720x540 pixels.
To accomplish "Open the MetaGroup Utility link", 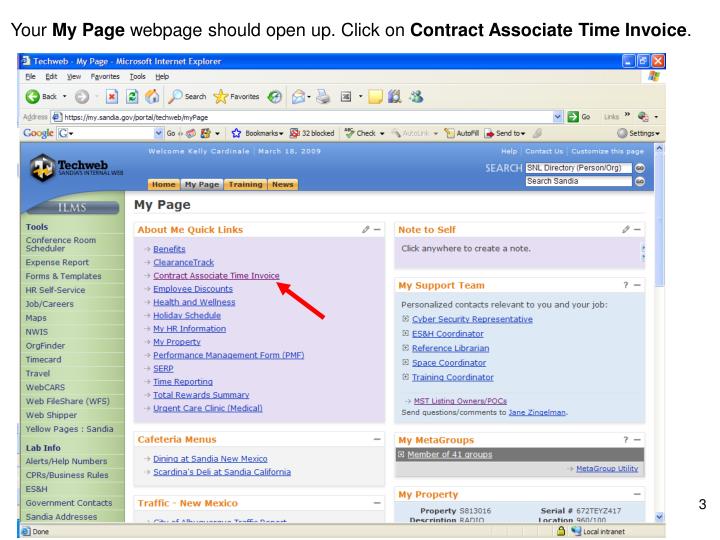I will coord(607,468).
